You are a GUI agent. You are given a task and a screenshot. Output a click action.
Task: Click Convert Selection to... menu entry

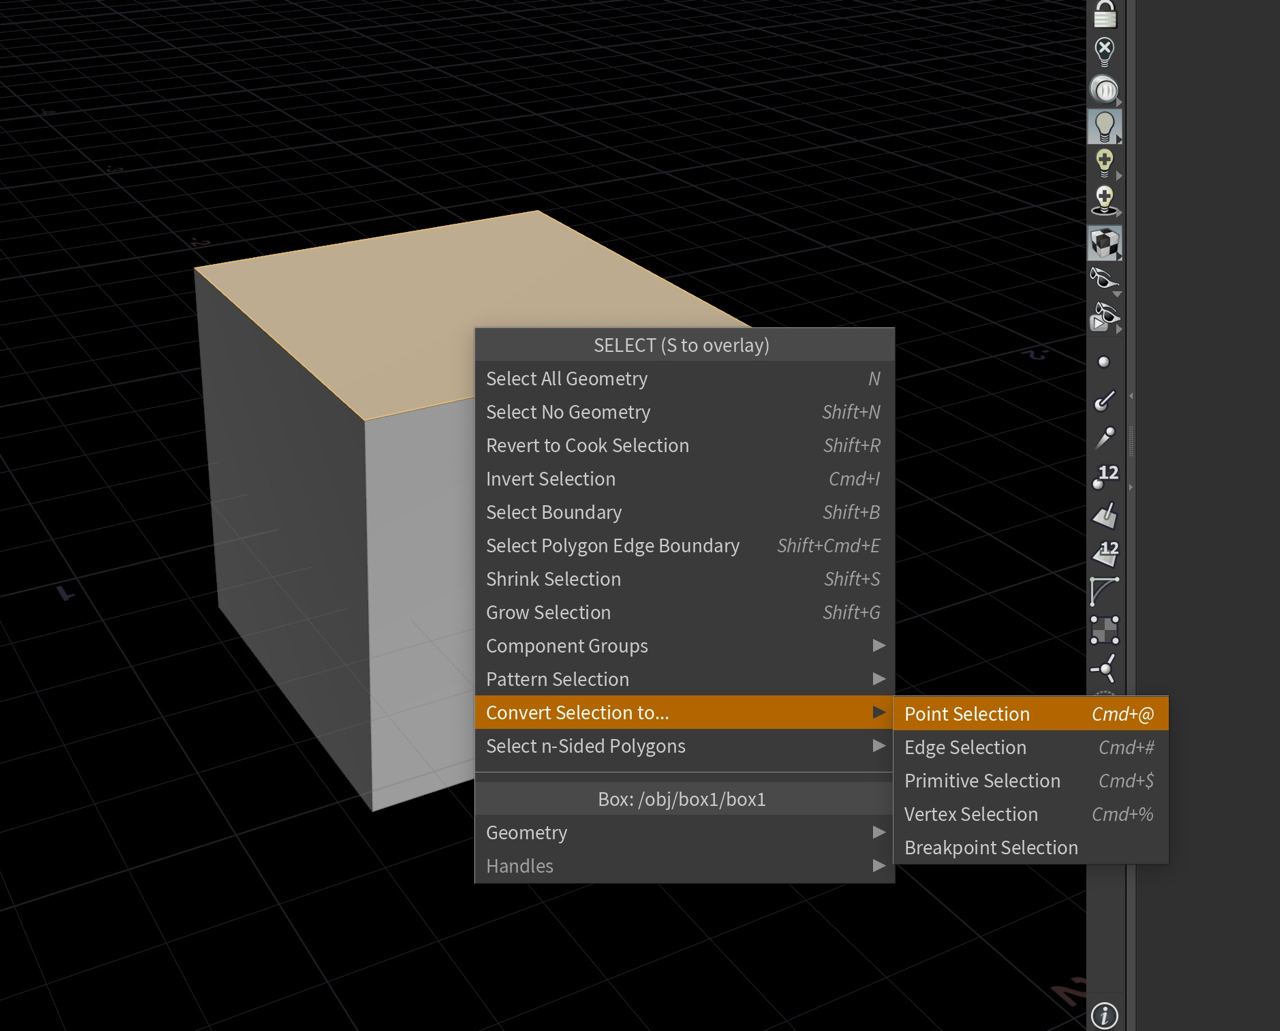(684, 712)
